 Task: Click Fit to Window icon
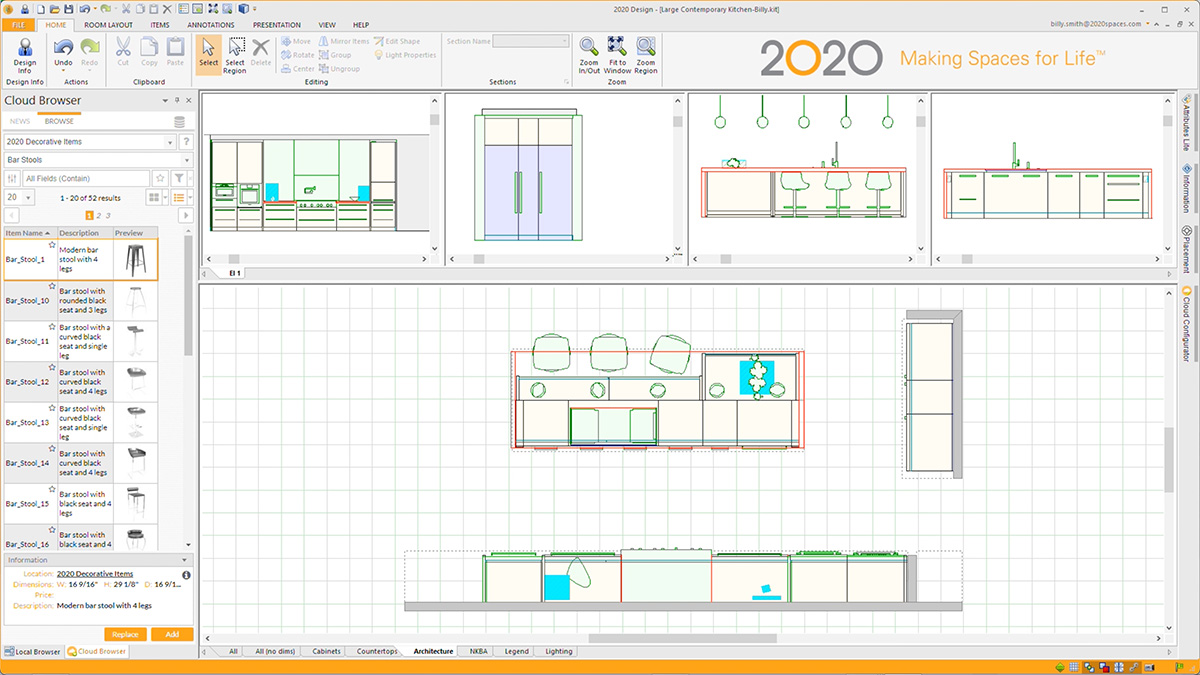click(617, 54)
